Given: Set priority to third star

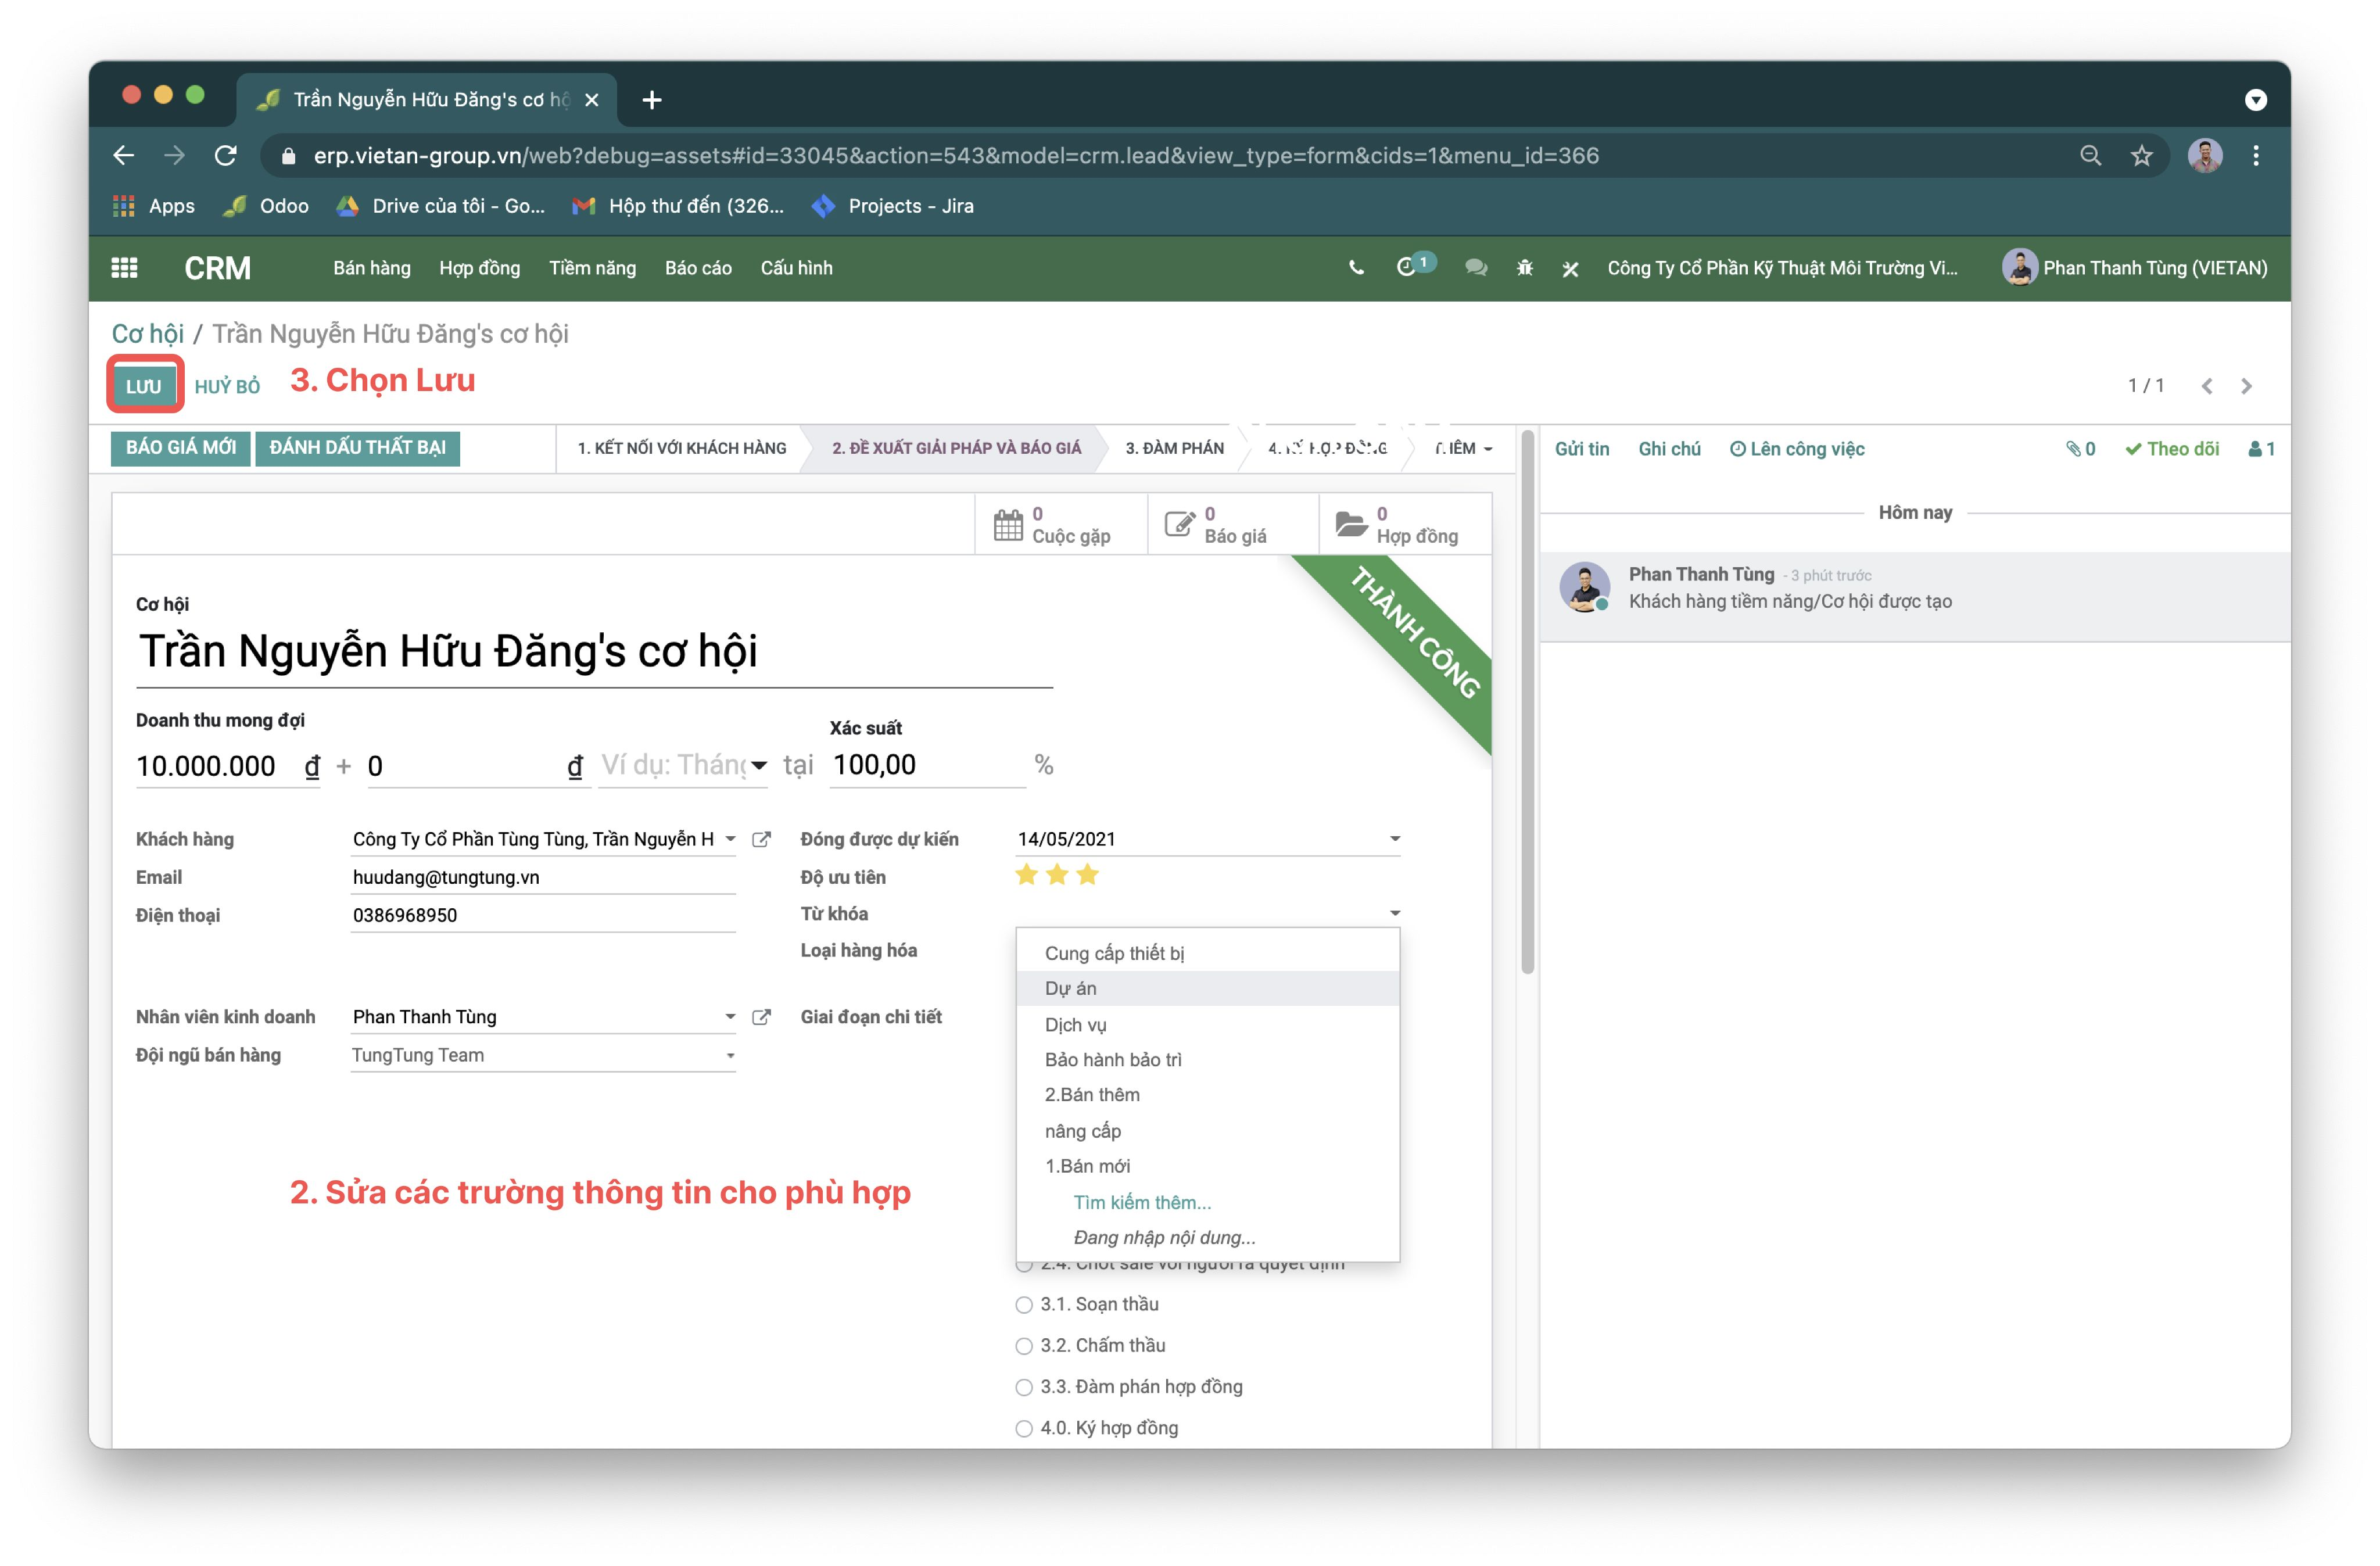Looking at the screenshot, I should click(1088, 875).
